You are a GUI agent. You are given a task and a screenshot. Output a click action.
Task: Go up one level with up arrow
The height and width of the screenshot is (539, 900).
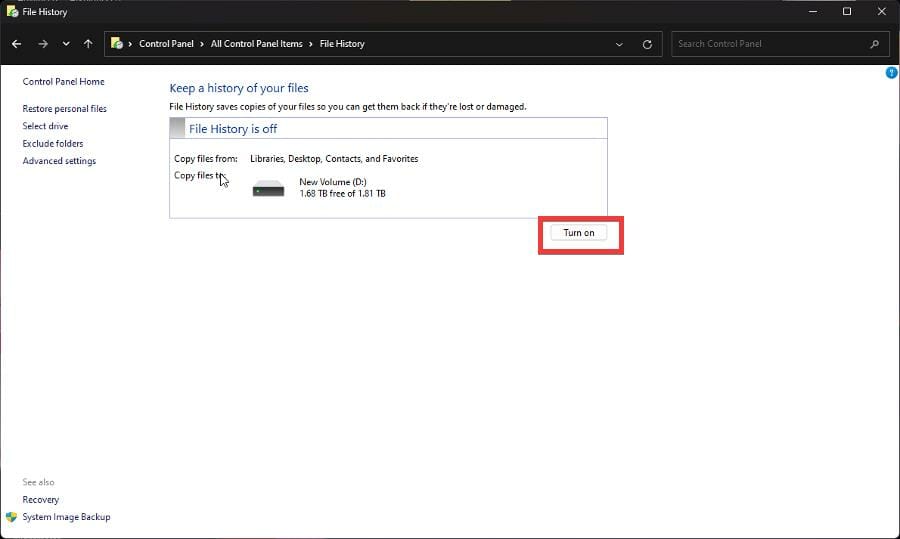(88, 44)
